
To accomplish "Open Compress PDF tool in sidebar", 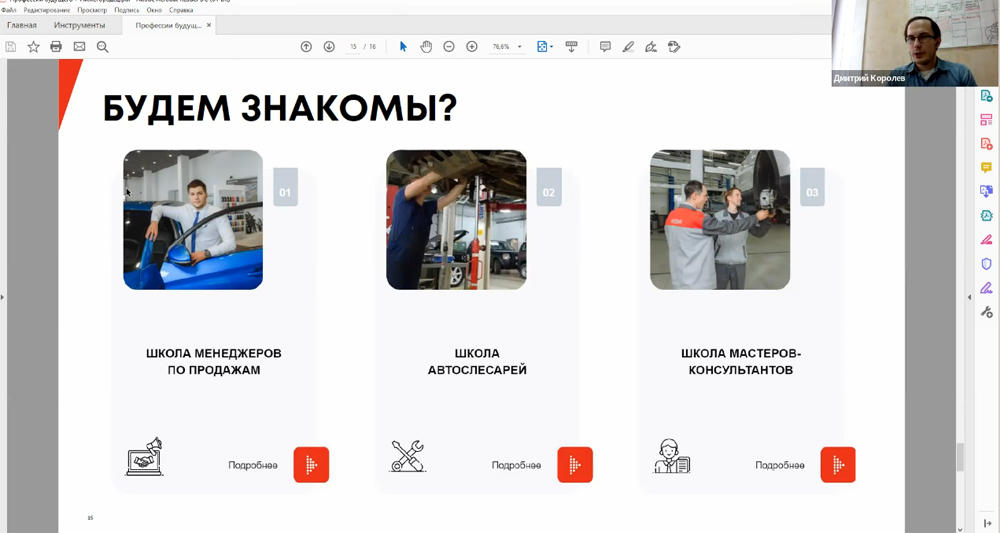I will [x=986, y=215].
